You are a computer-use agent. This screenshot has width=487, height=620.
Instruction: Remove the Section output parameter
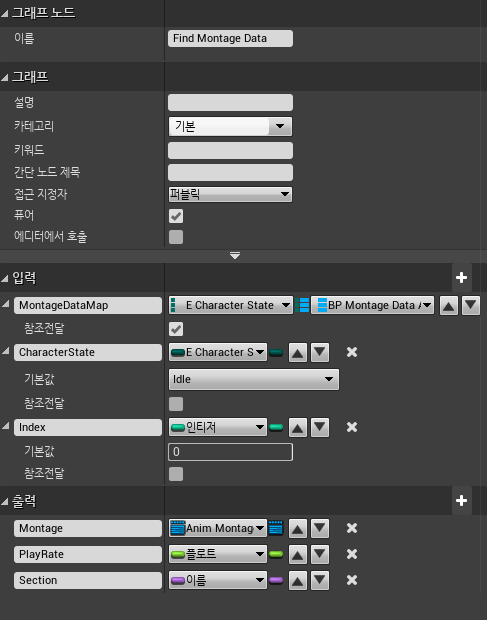(x=352, y=580)
